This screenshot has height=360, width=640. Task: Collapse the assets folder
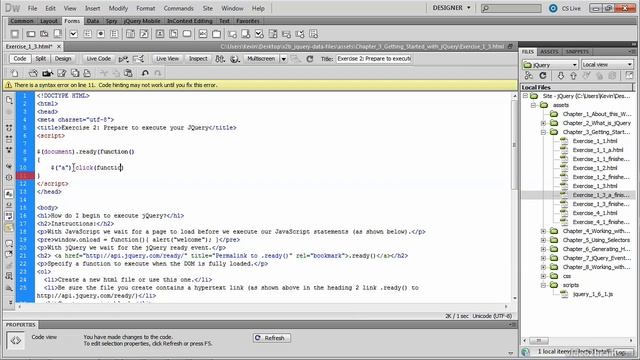(x=533, y=105)
